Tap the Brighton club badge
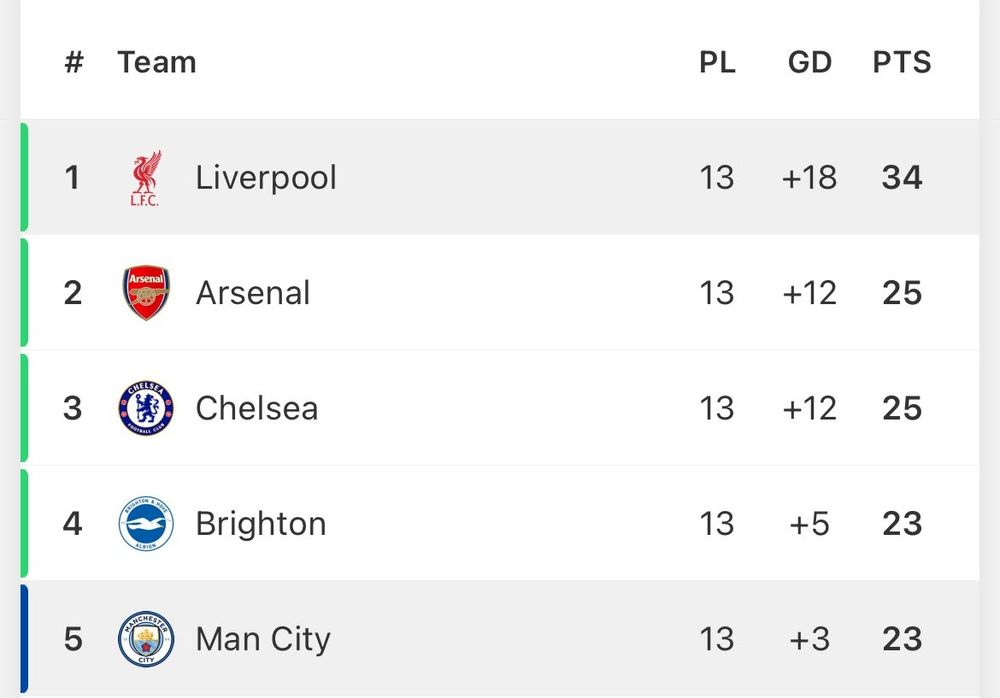Image resolution: width=1000 pixels, height=698 pixels. pyautogui.click(x=146, y=523)
